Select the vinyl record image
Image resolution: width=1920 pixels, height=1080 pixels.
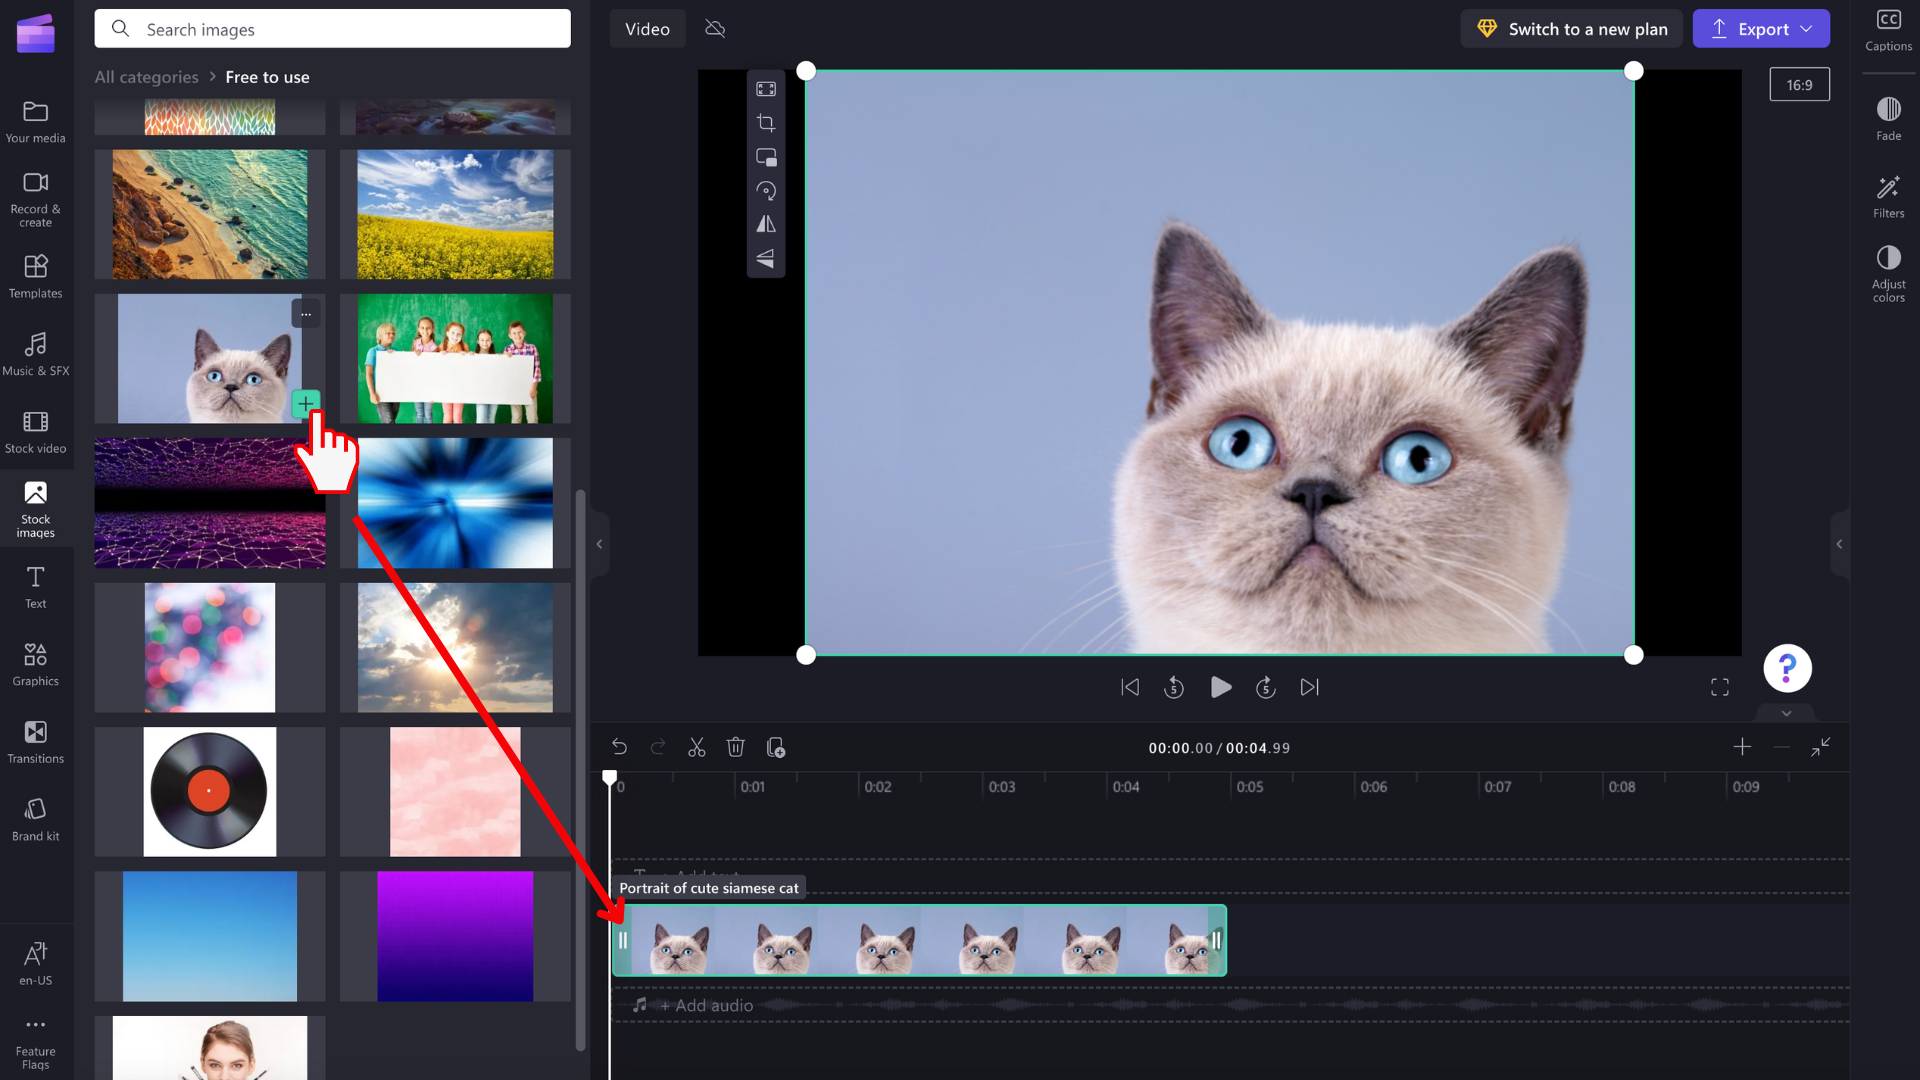tap(210, 791)
